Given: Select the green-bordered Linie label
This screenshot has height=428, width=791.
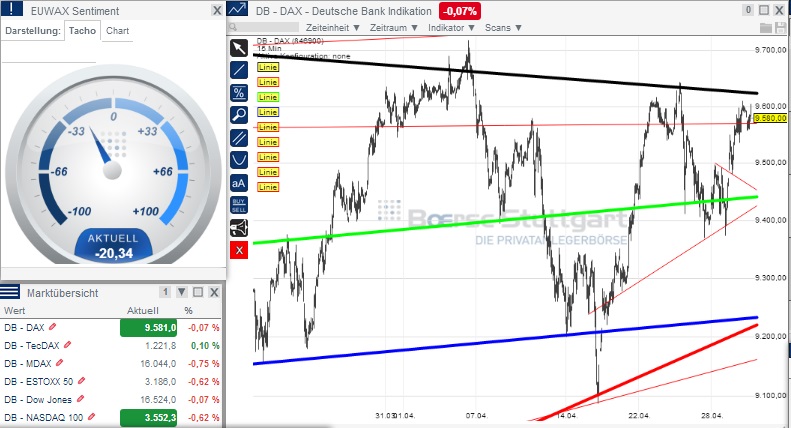Looking at the screenshot, I should [268, 97].
